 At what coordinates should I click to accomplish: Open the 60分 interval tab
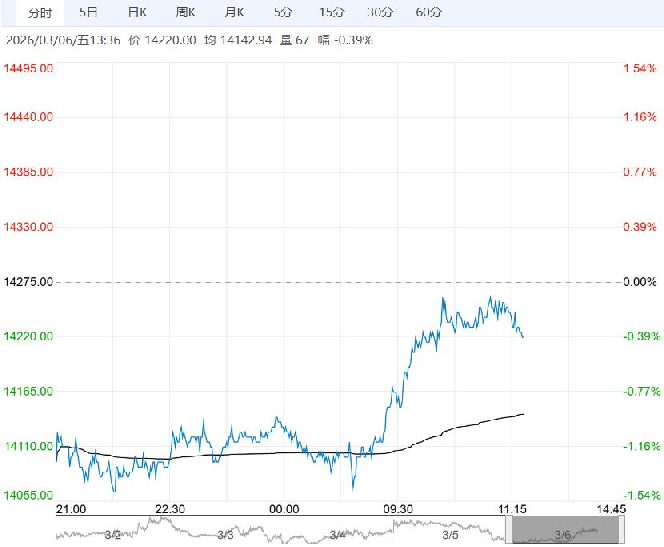click(427, 13)
